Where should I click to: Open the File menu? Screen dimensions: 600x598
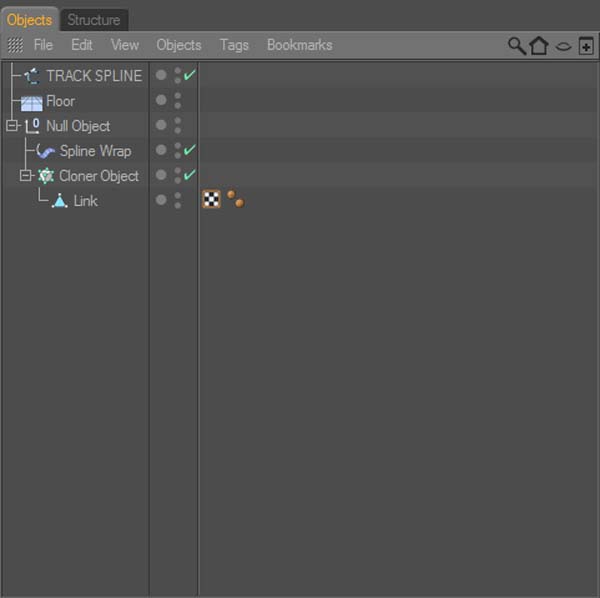click(x=43, y=45)
